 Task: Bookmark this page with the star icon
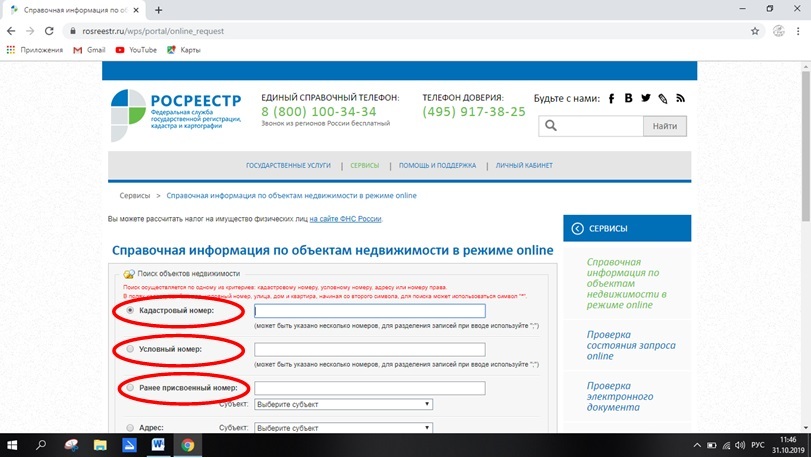pos(755,31)
